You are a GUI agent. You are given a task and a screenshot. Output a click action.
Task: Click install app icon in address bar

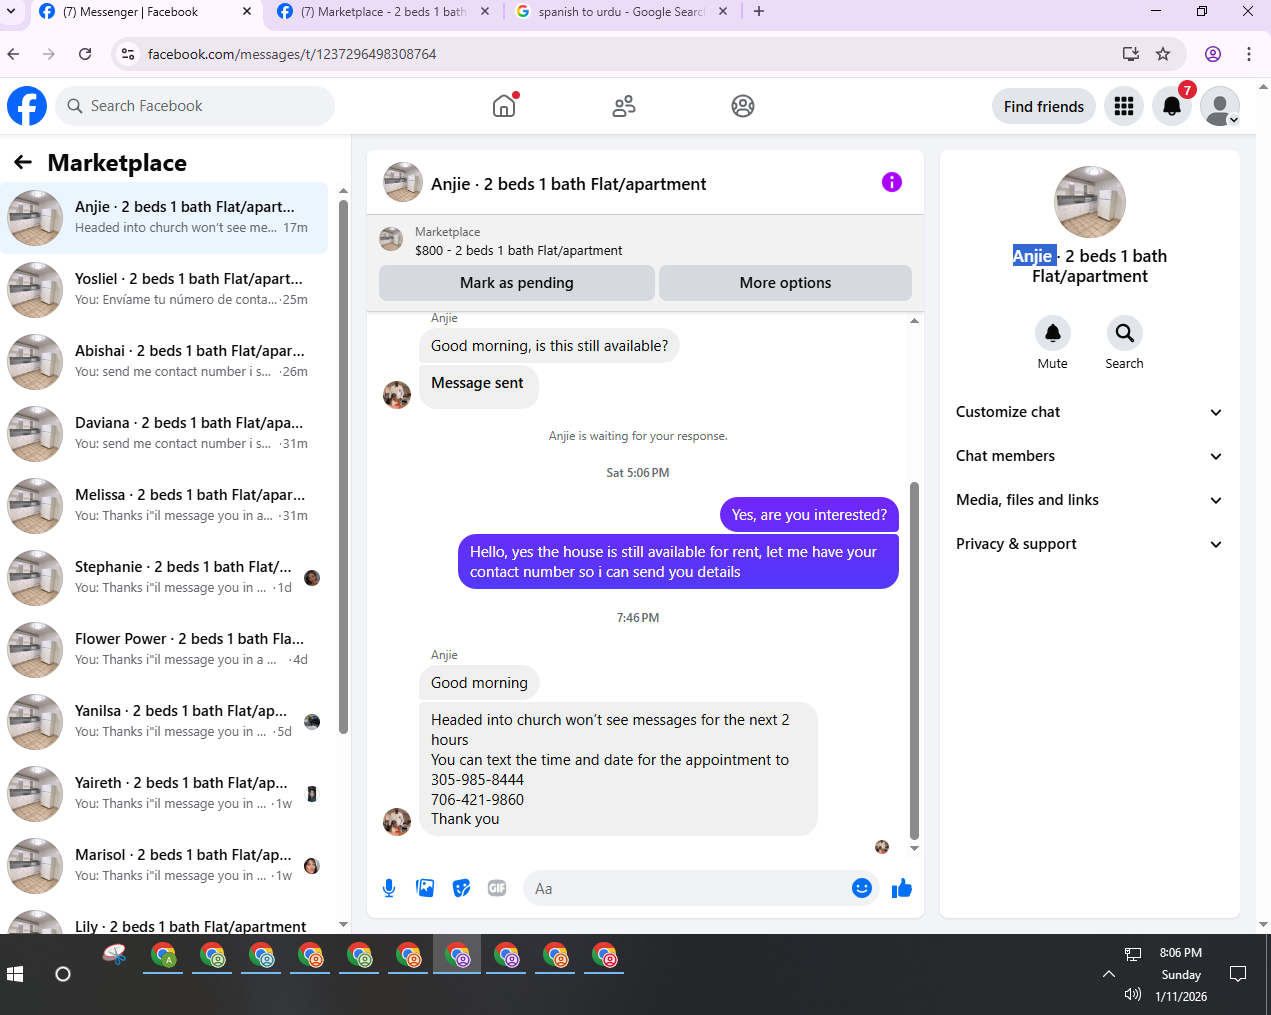click(1131, 54)
